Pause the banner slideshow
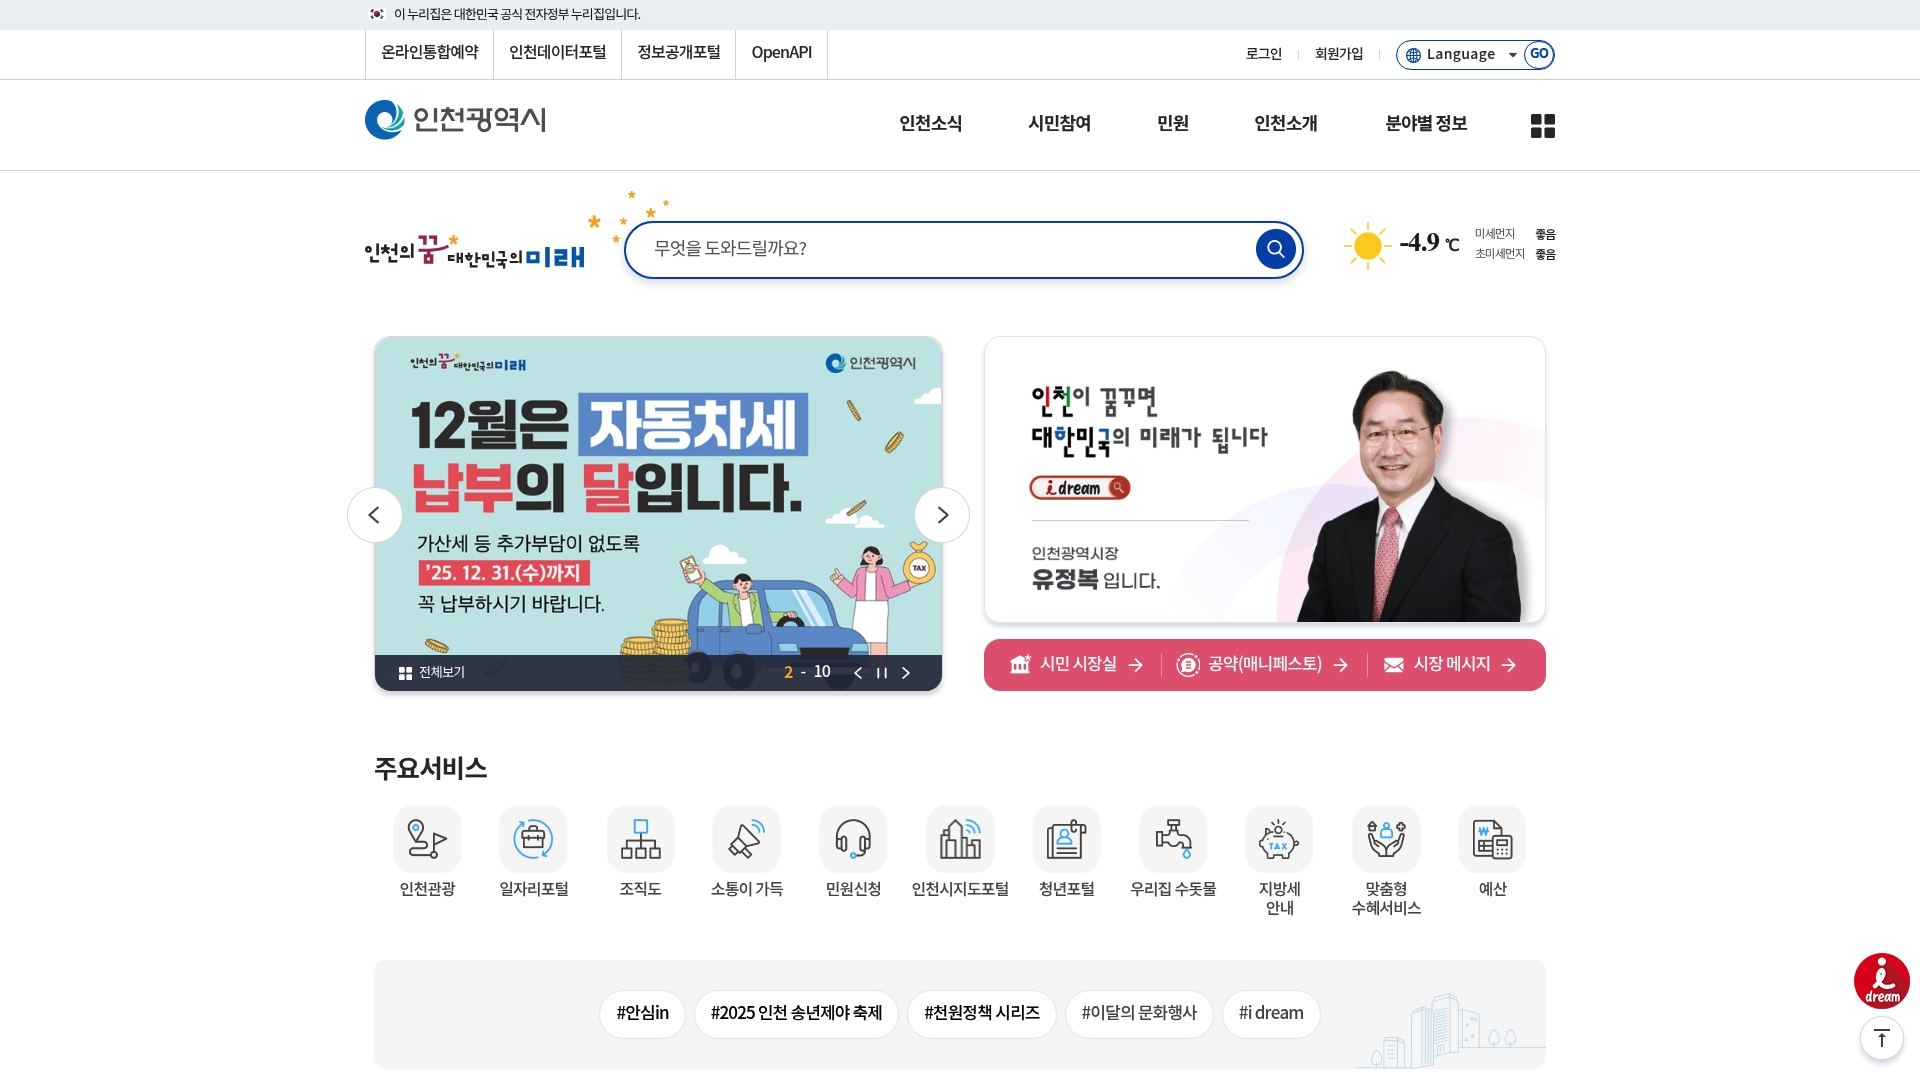Screen dimensions: 1920x1080 pyautogui.click(x=882, y=673)
